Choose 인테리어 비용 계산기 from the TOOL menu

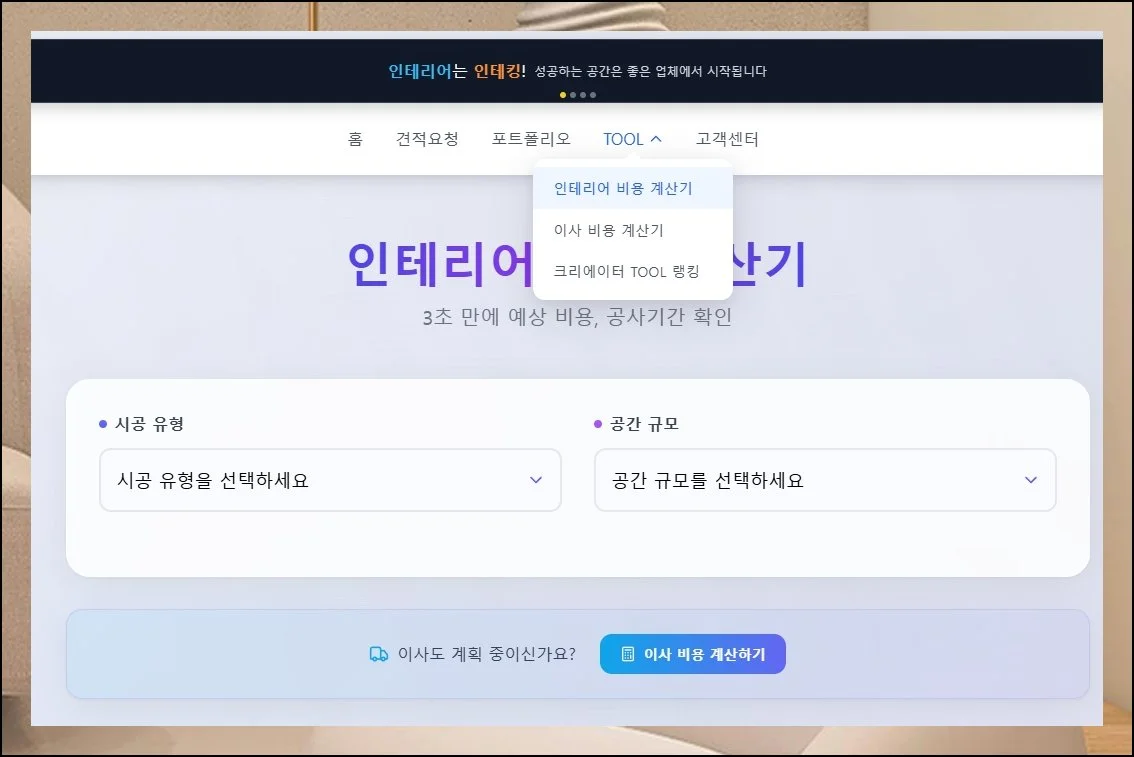coord(623,188)
